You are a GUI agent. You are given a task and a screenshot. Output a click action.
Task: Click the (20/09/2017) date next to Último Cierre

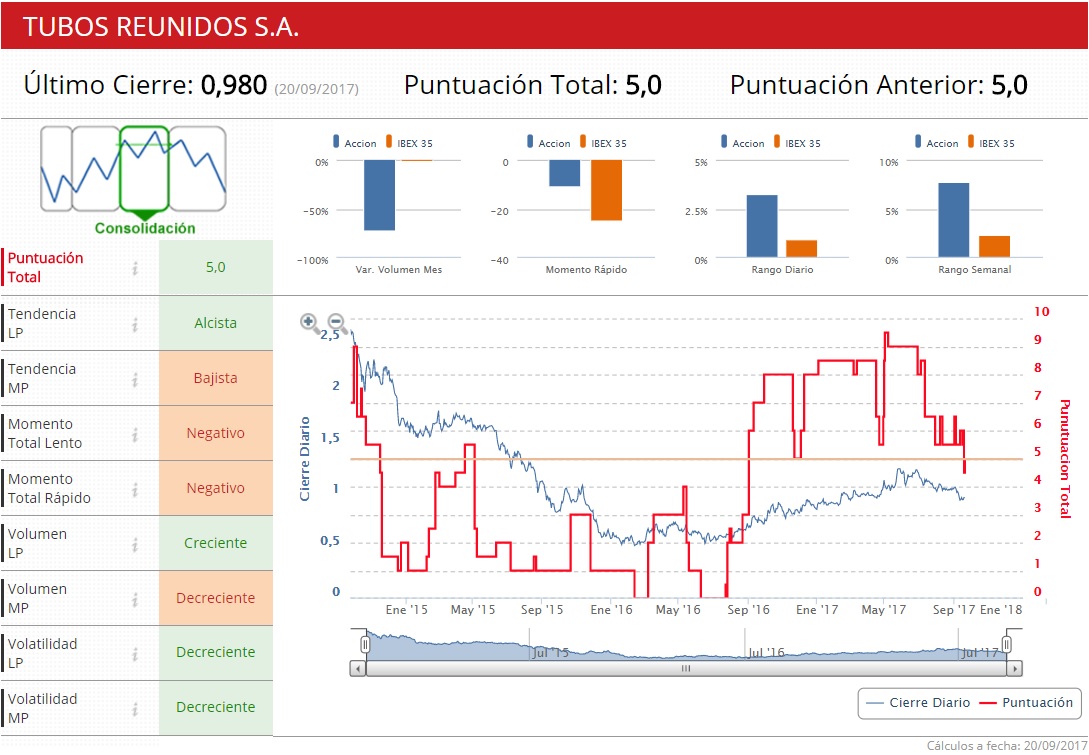317,89
